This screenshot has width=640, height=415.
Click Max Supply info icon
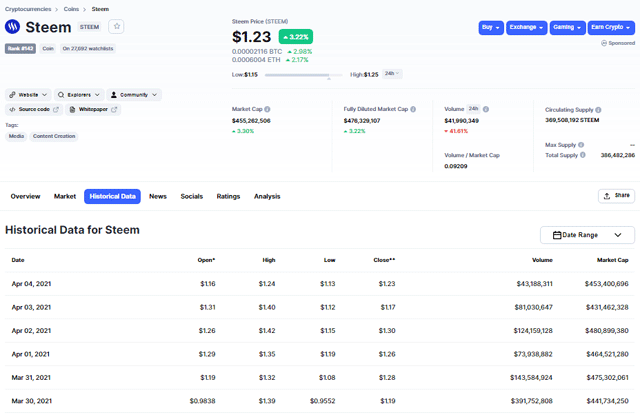pyautogui.click(x=581, y=145)
